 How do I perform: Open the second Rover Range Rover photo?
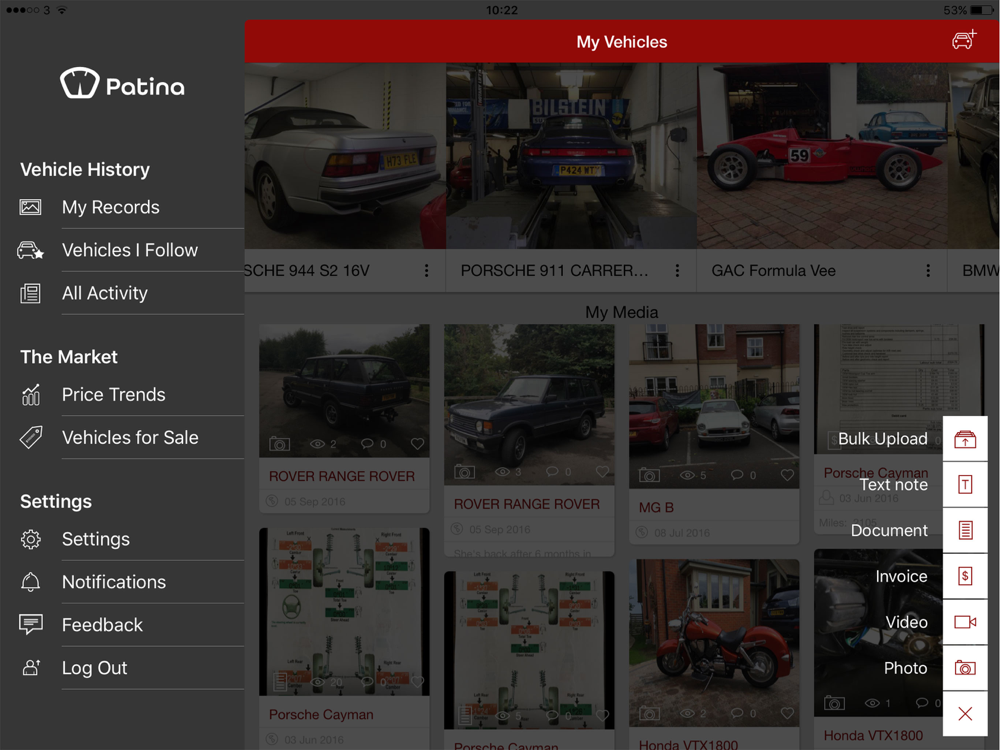(x=529, y=405)
